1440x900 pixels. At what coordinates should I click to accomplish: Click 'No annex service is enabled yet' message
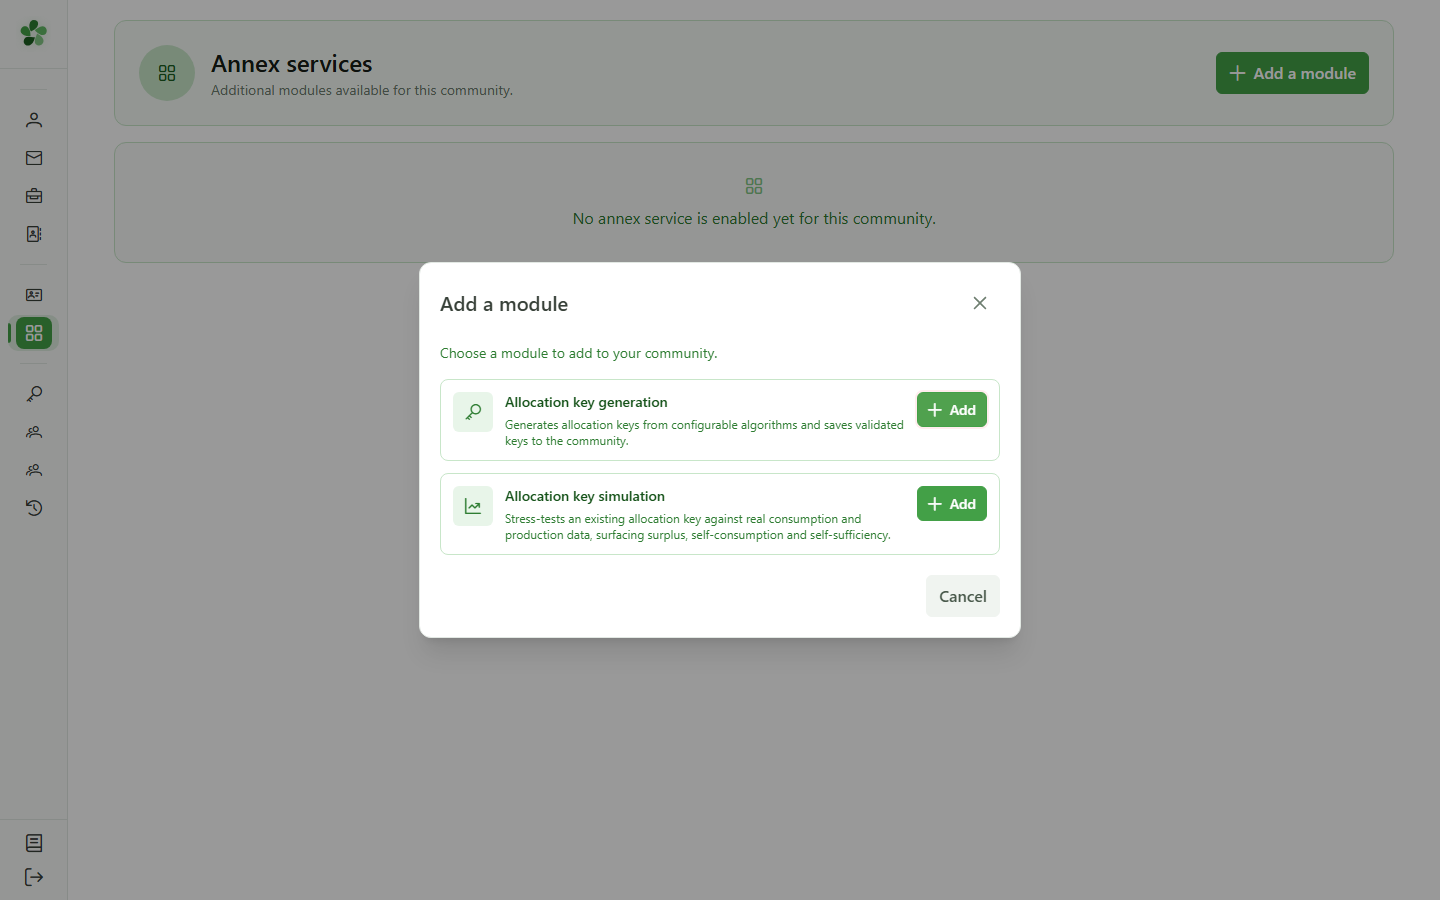click(x=754, y=218)
